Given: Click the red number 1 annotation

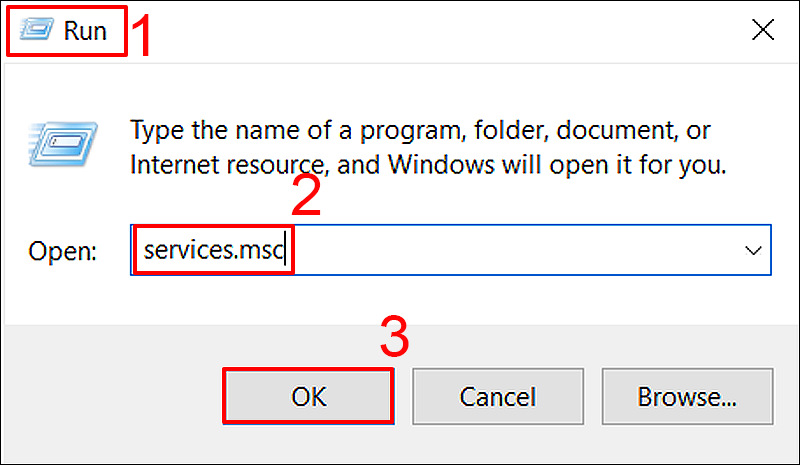Looking at the screenshot, I should click(x=143, y=34).
